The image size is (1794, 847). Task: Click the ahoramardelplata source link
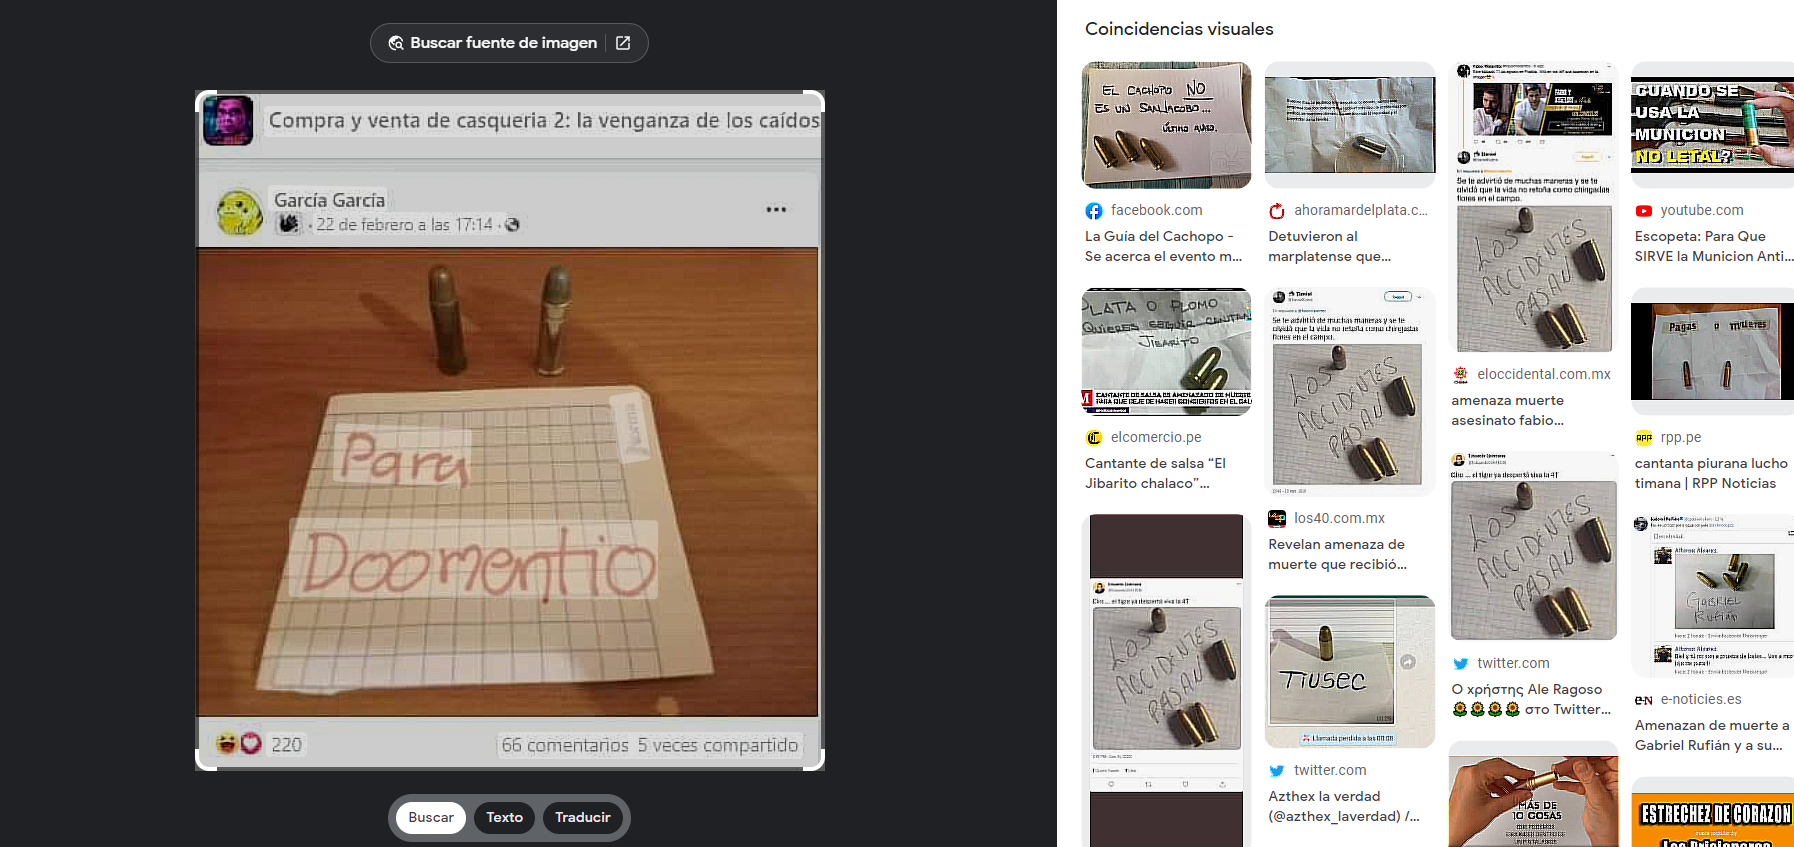coord(1361,211)
